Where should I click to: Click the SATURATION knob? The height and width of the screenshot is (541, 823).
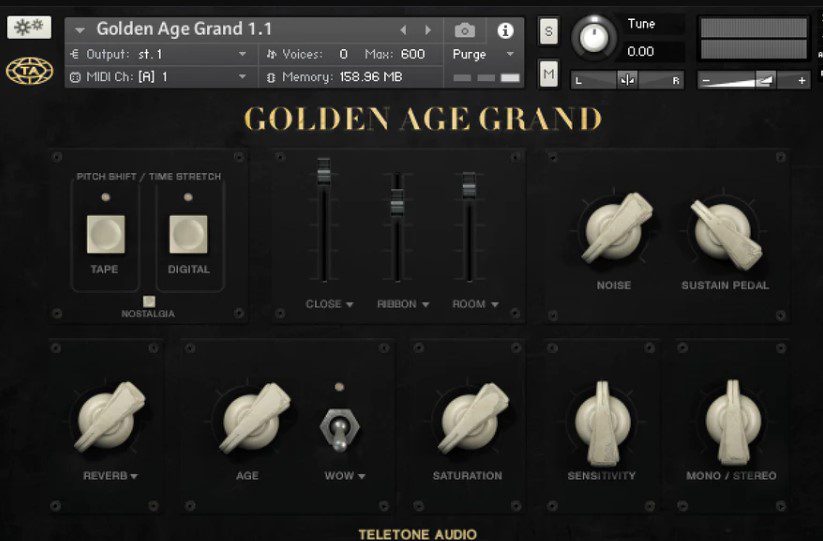(x=471, y=419)
